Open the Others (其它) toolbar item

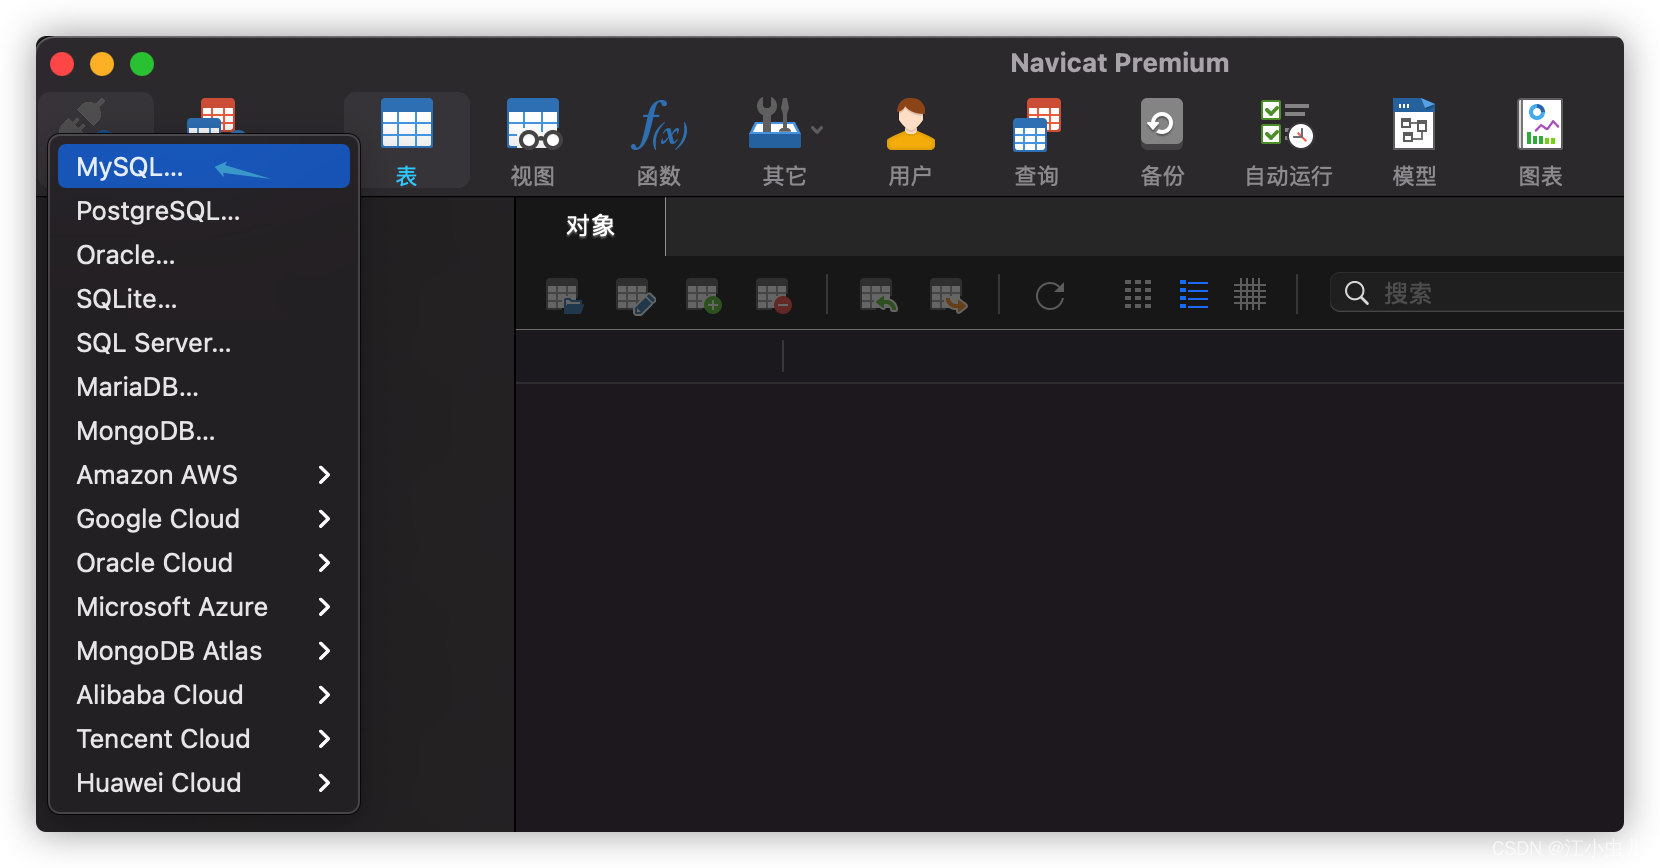775,141
